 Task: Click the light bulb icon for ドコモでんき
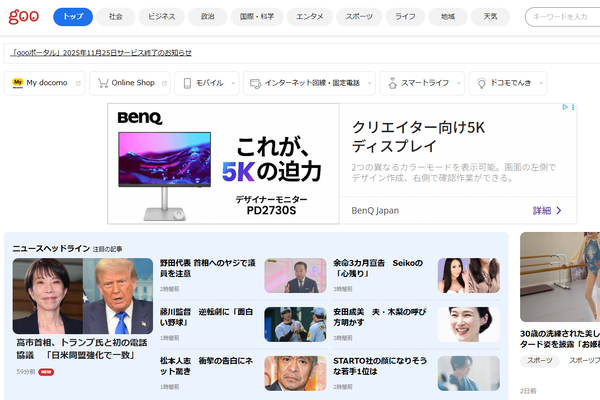coord(482,83)
